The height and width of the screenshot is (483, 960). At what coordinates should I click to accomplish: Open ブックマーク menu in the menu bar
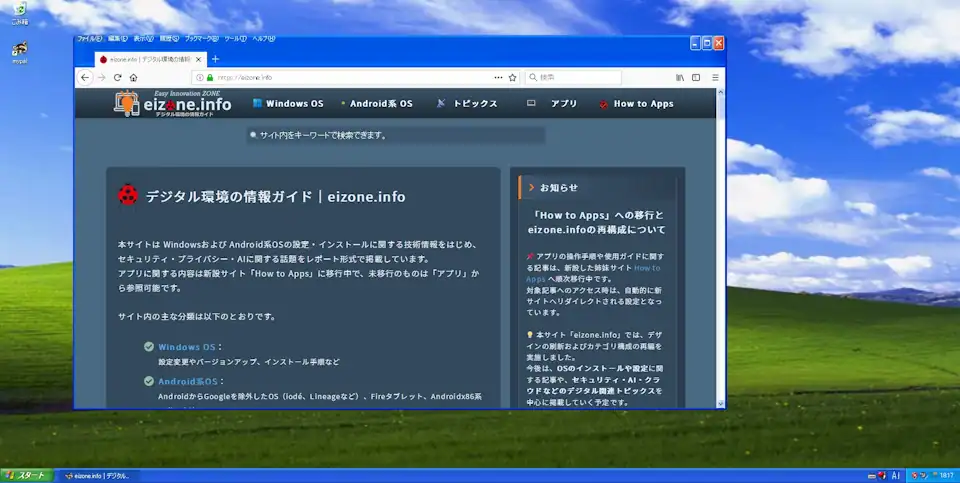(201, 39)
